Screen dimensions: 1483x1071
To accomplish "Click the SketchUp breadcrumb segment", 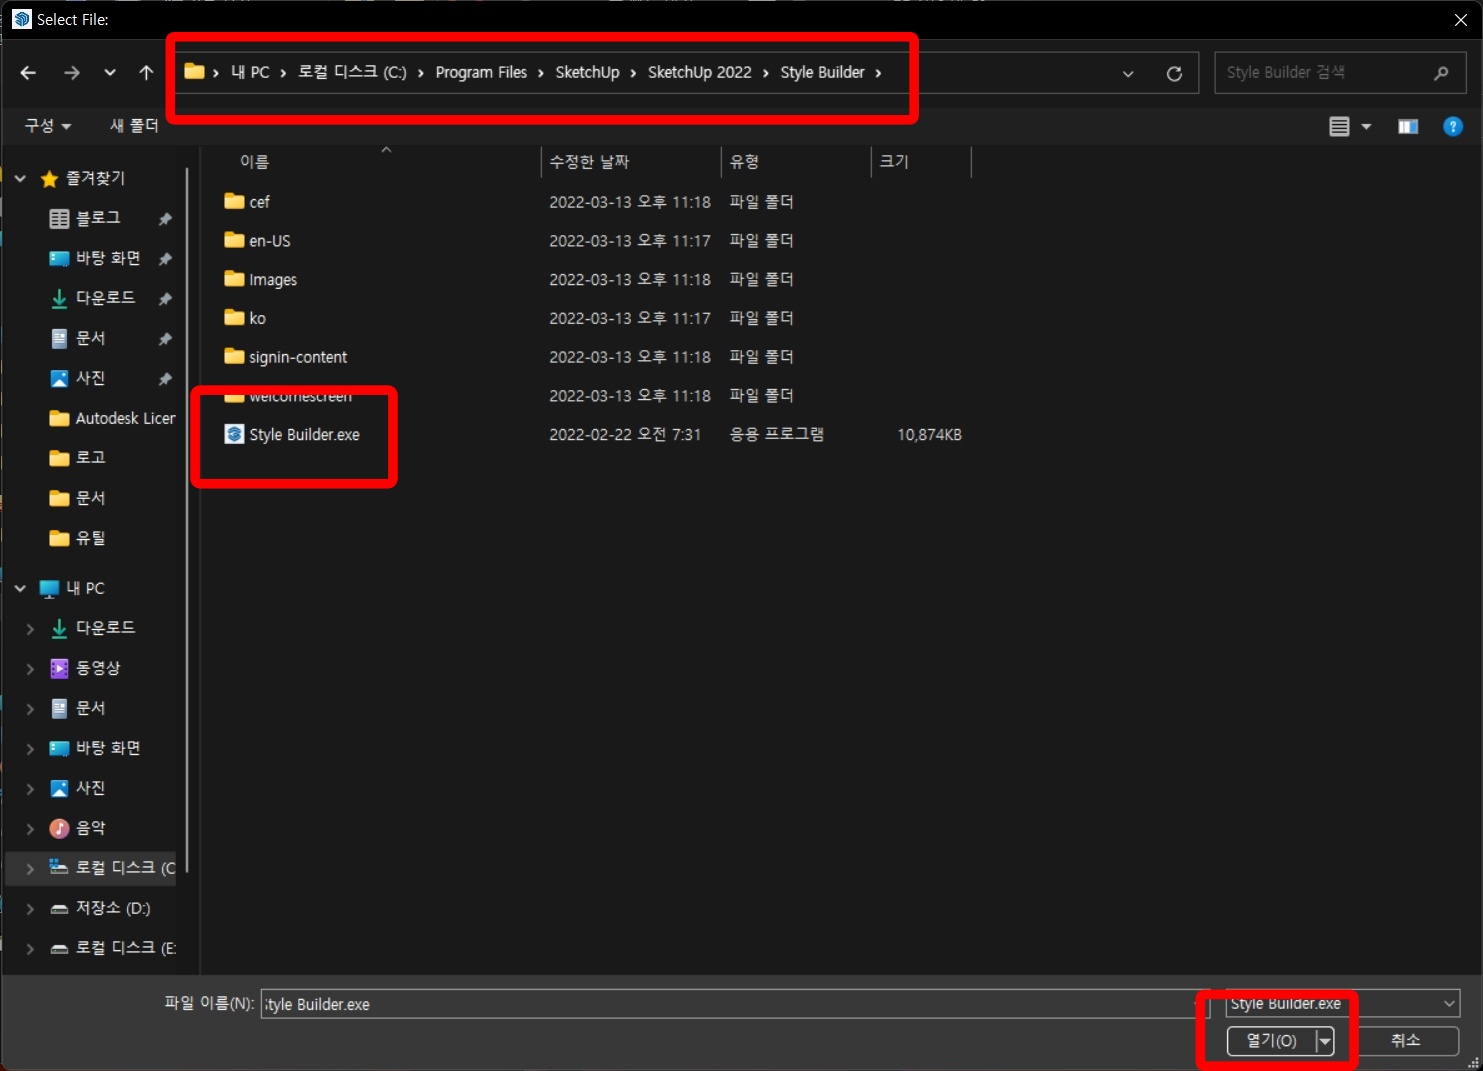I will 587,72.
